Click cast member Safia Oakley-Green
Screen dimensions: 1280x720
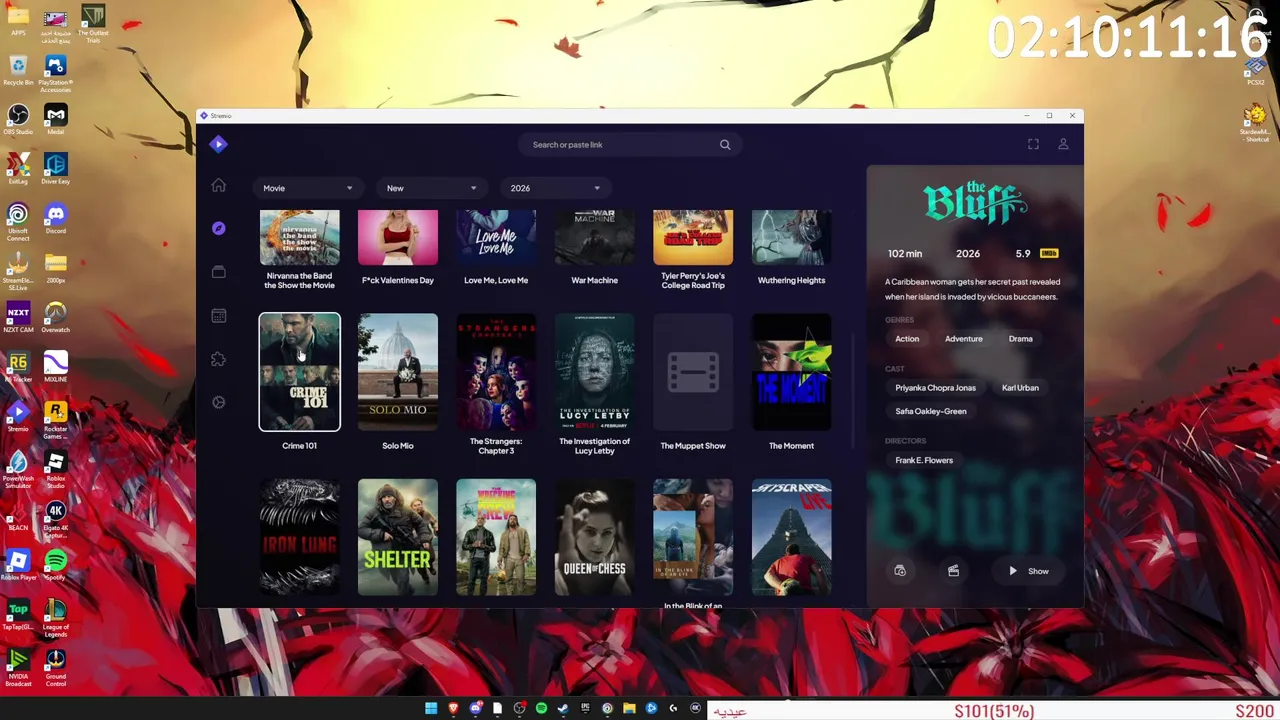931,411
